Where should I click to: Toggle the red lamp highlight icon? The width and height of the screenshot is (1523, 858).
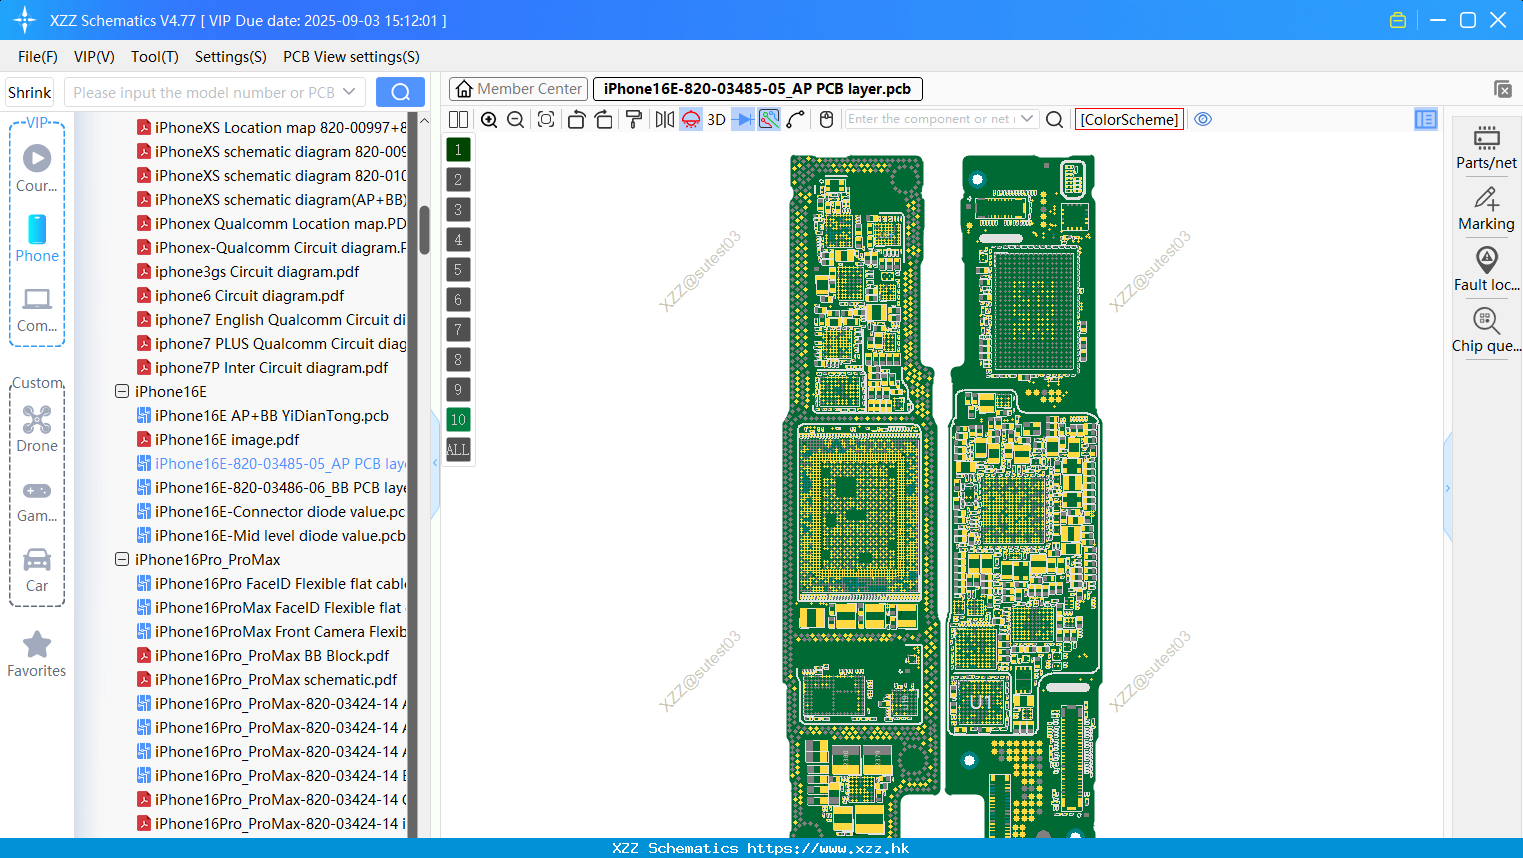pyautogui.click(x=691, y=119)
